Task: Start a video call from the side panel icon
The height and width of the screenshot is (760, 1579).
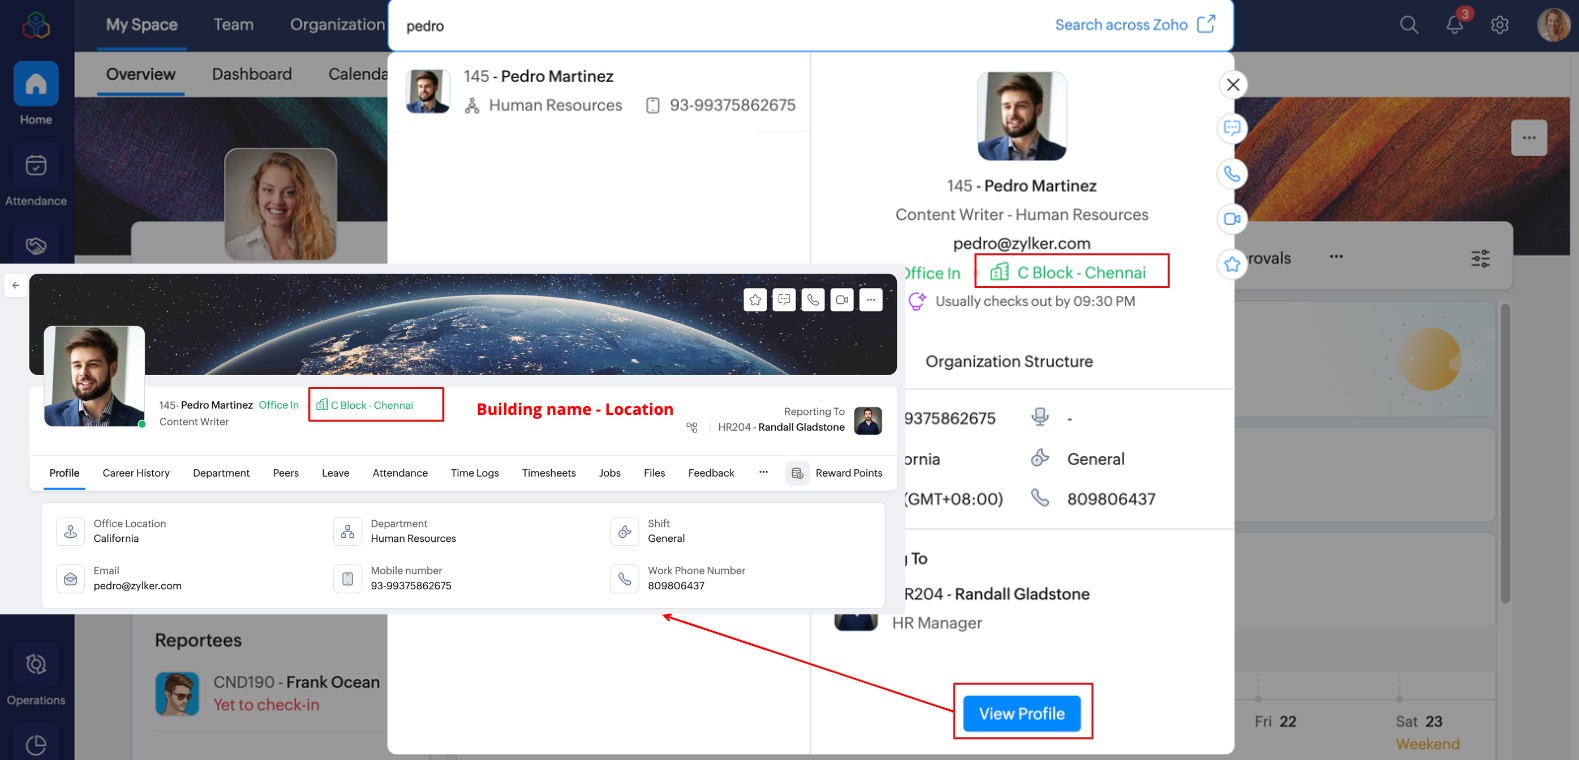Action: [x=1232, y=219]
